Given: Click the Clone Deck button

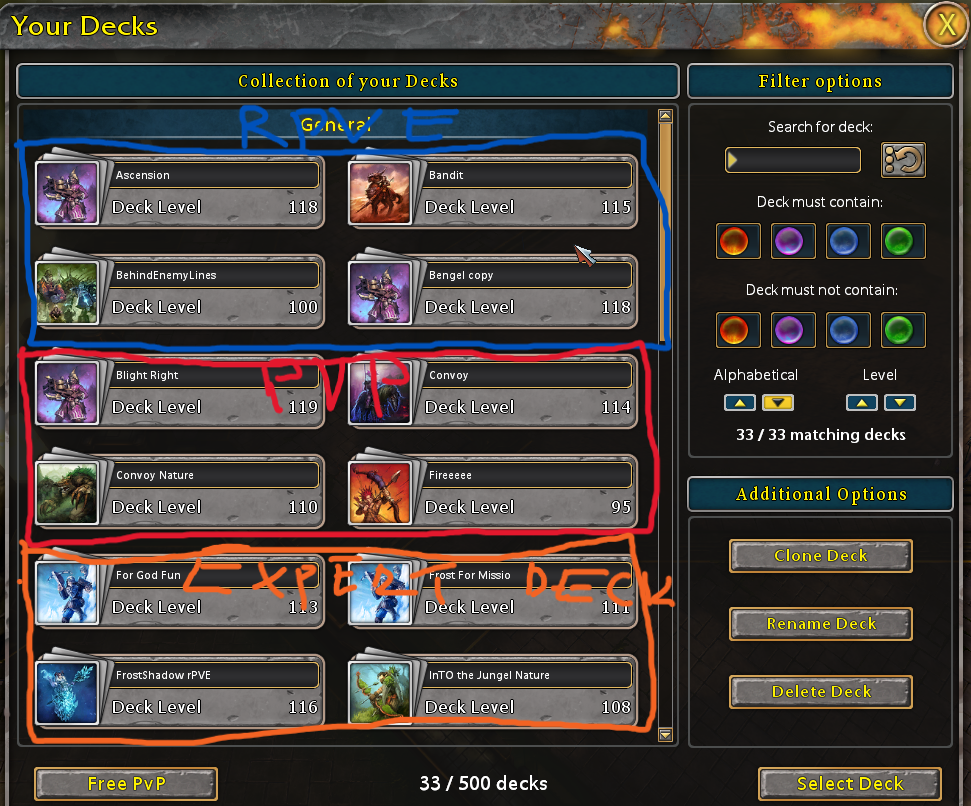Looking at the screenshot, I should [x=821, y=556].
